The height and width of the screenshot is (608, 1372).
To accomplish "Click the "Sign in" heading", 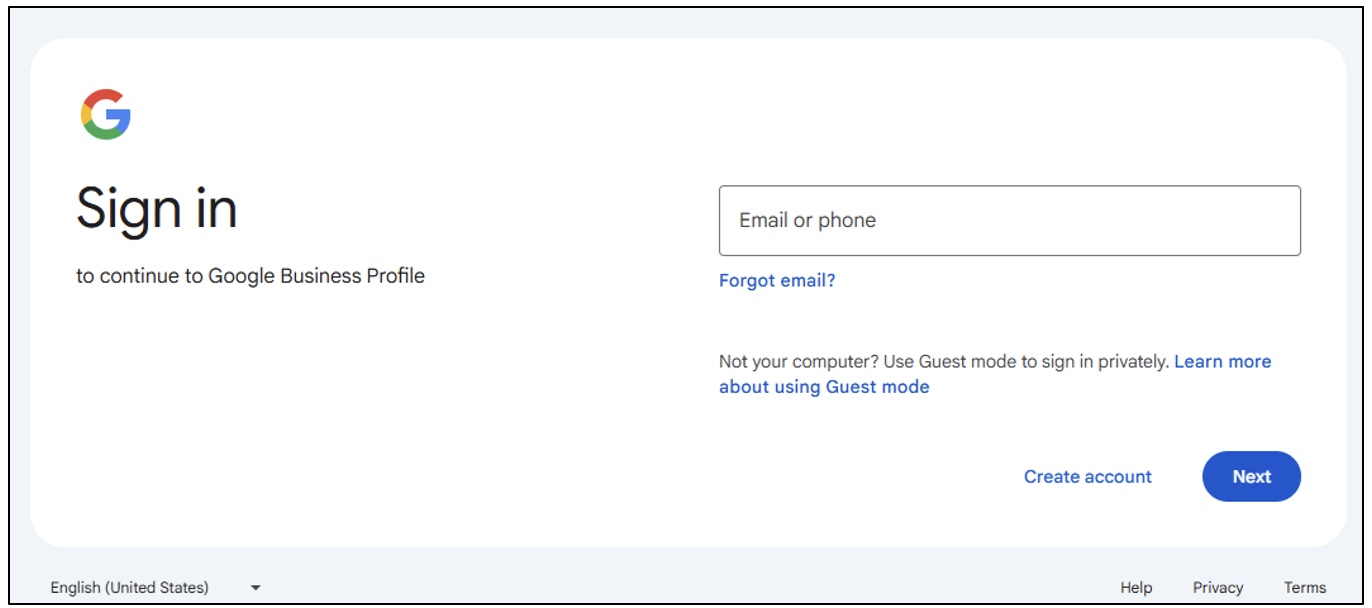I will click(157, 209).
